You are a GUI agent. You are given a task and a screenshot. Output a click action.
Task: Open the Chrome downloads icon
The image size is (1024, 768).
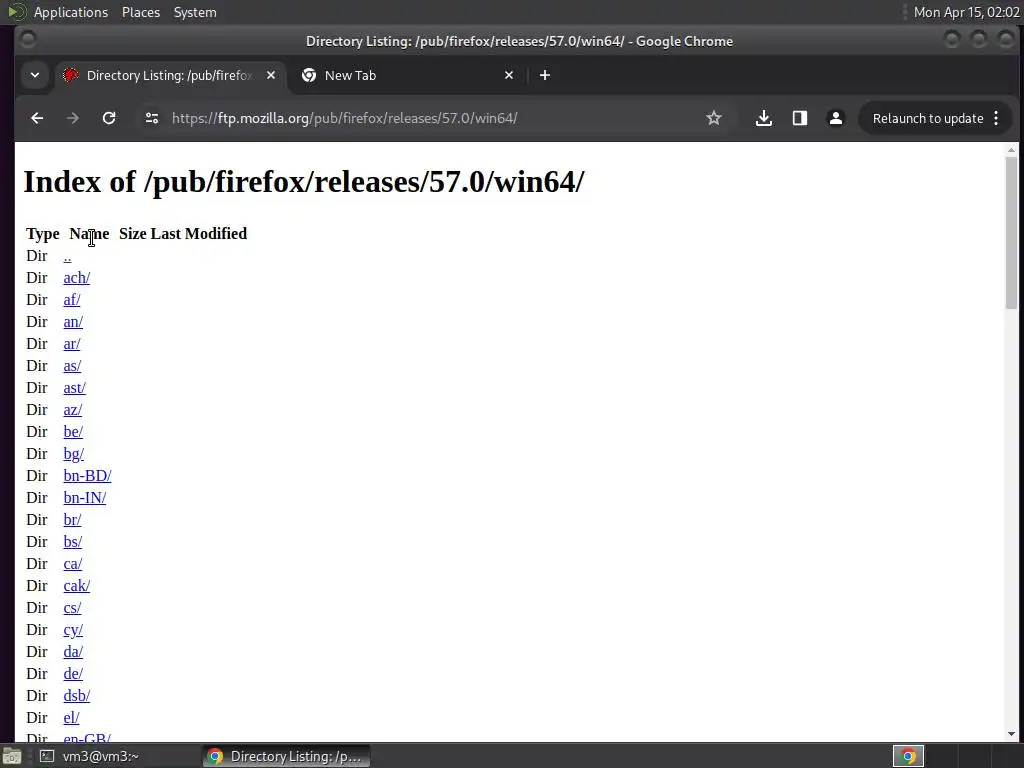click(763, 118)
